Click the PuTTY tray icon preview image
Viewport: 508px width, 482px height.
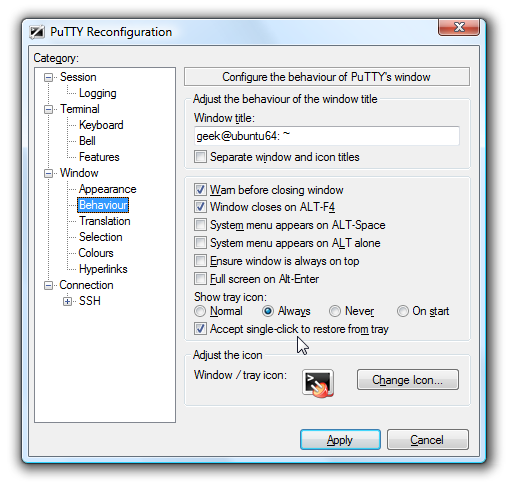pyautogui.click(x=318, y=384)
